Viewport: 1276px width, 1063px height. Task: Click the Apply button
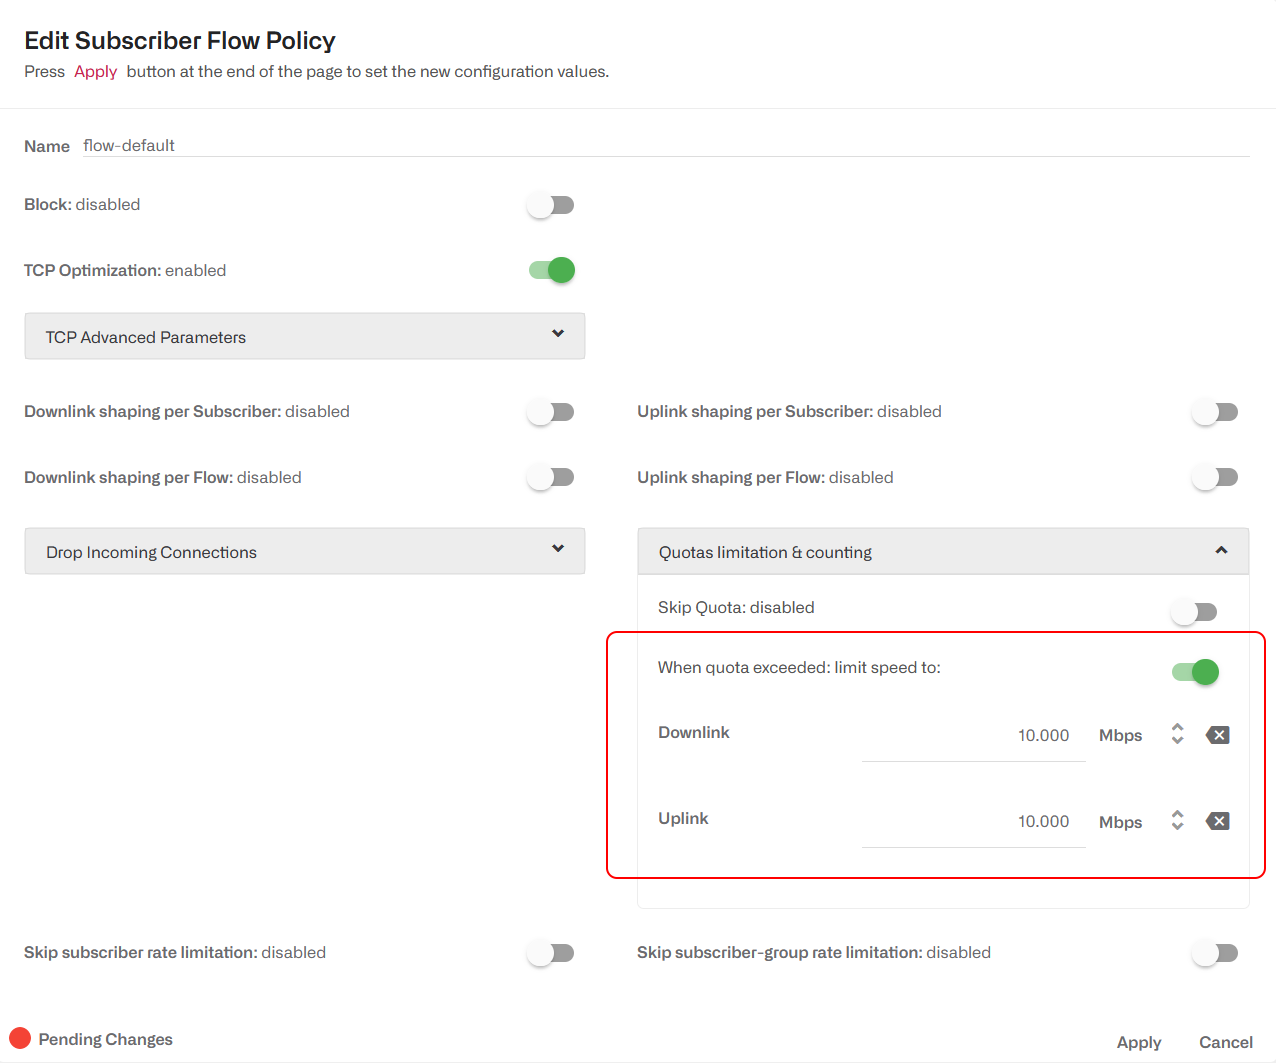[x=1139, y=1042]
